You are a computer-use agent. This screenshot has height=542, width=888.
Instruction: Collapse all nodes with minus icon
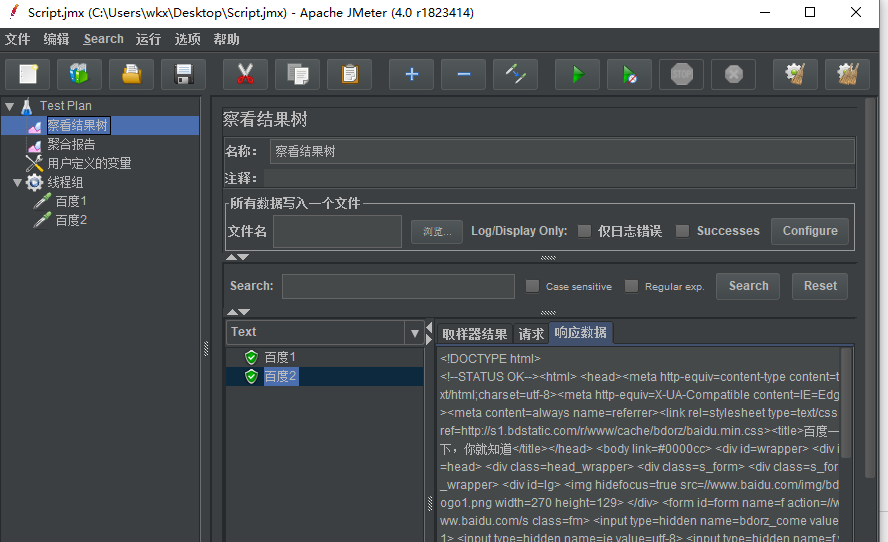click(x=463, y=74)
